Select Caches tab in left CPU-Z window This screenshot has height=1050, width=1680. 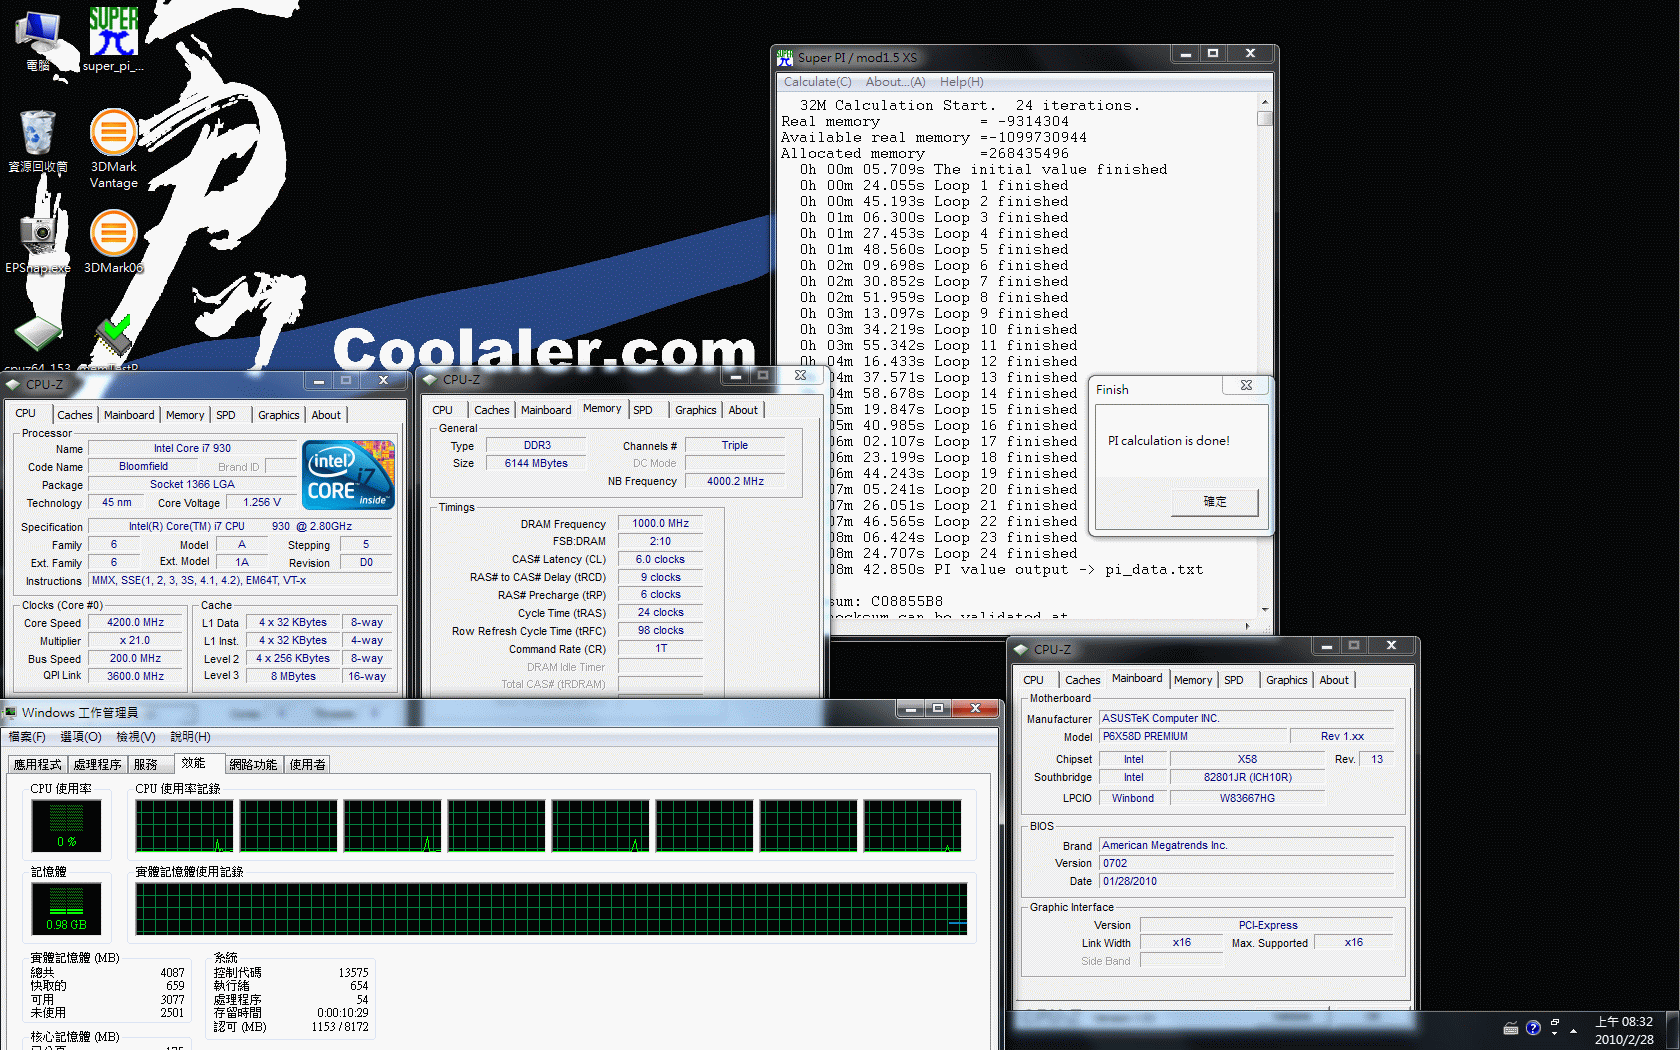[75, 415]
